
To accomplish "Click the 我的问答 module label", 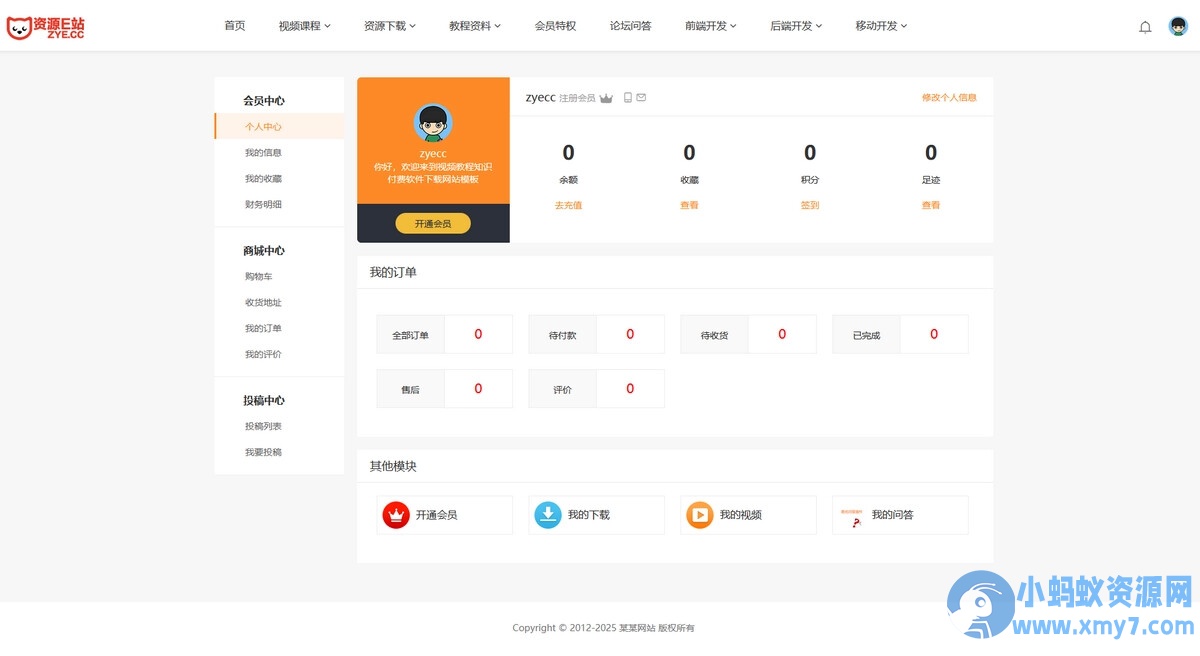I will 893,515.
